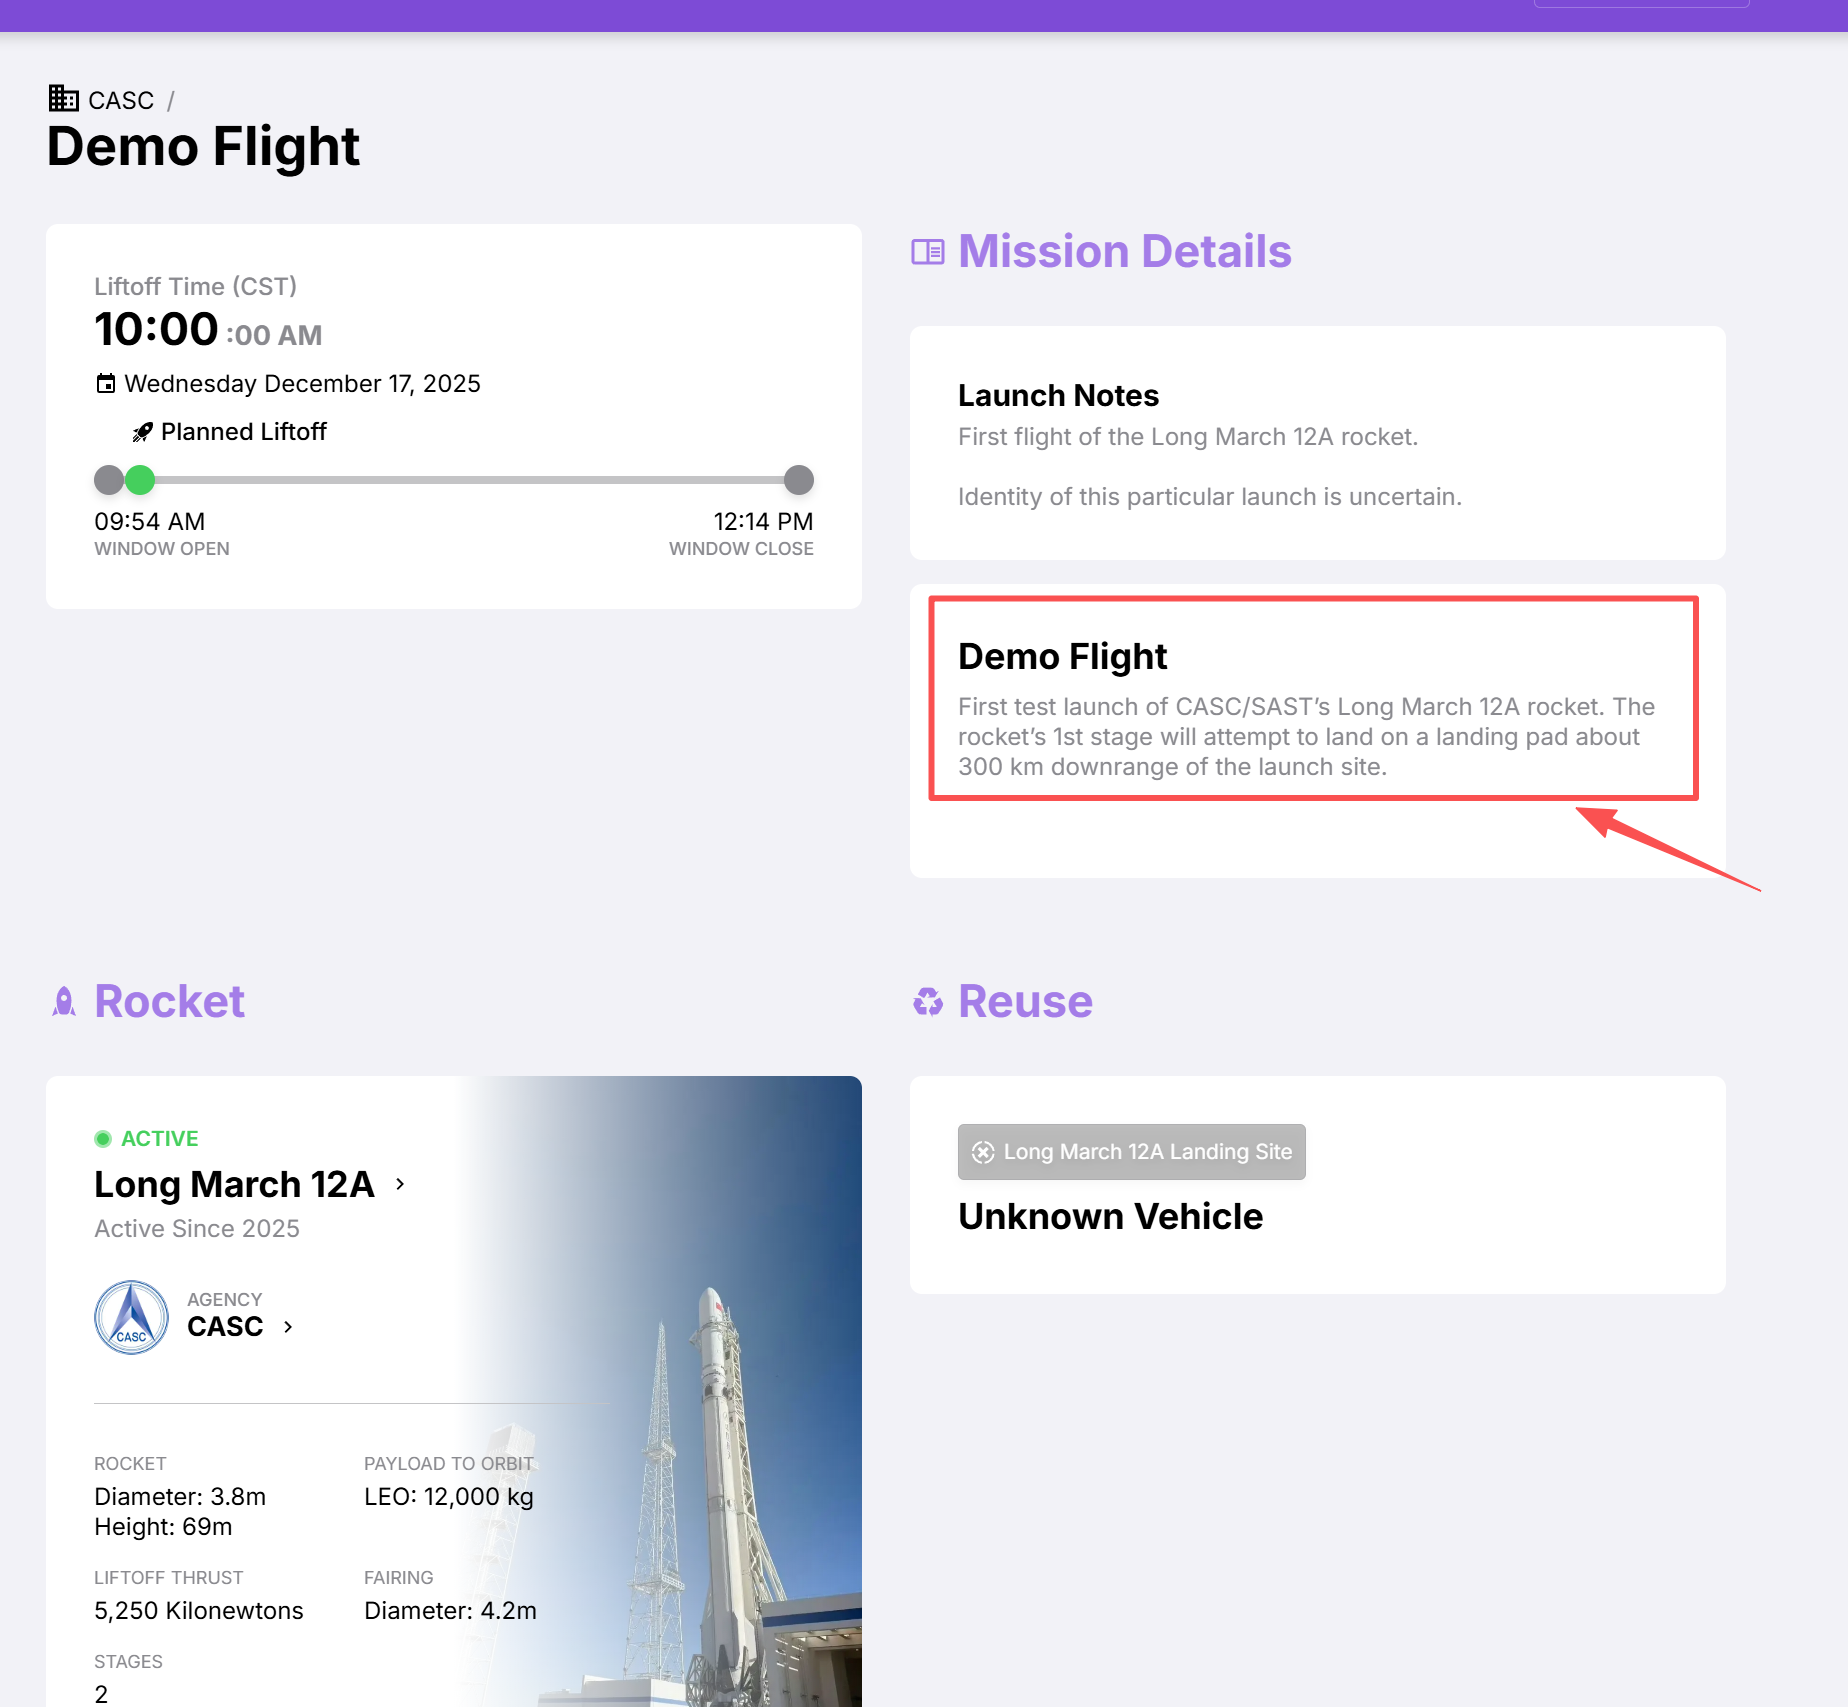Click the CASC agency logo
Viewport: 1848px width, 1707px height.
click(131, 1317)
